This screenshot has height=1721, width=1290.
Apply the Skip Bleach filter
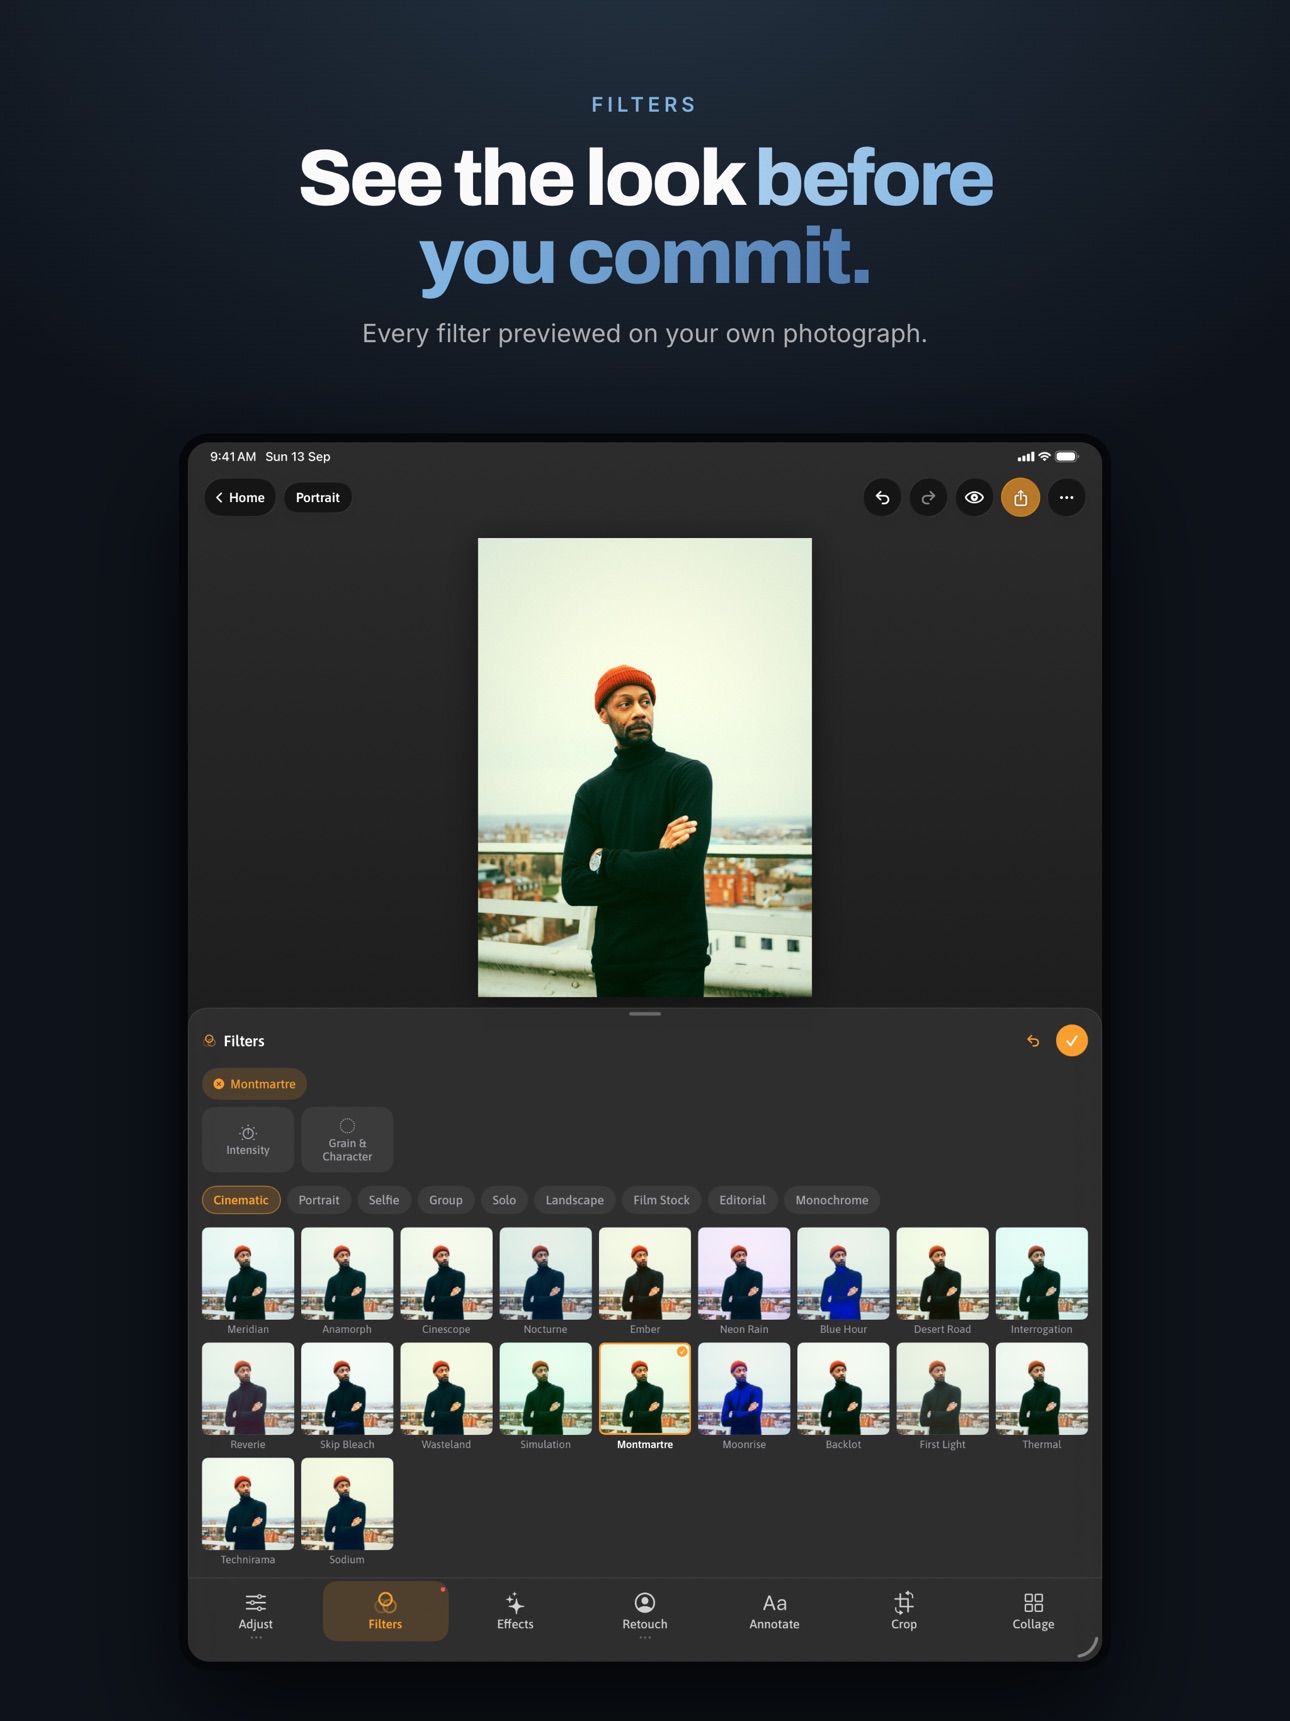347,1389
